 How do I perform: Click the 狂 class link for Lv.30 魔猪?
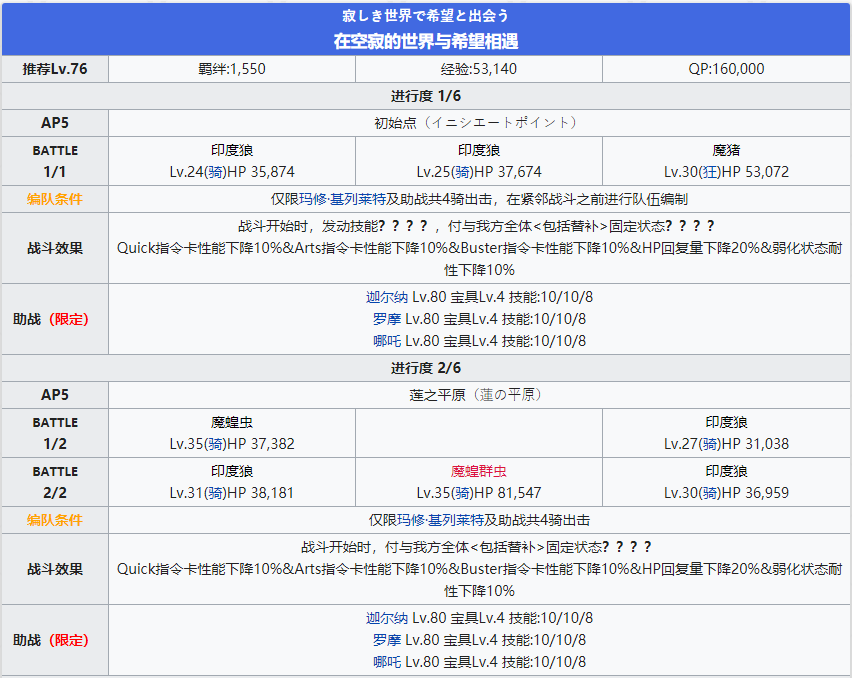710,172
